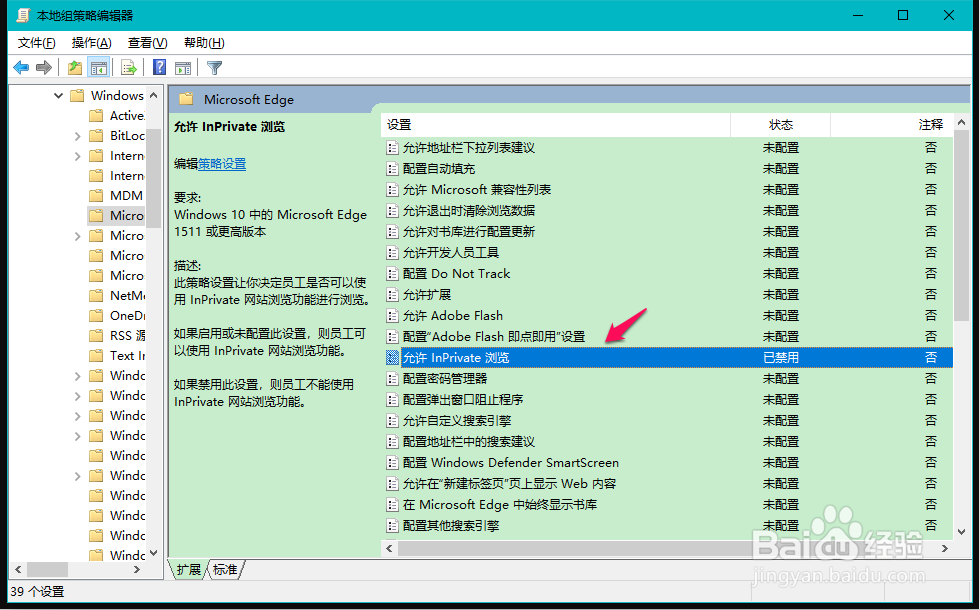
Task: Click the settings list scroll-up arrow
Action: [961, 122]
